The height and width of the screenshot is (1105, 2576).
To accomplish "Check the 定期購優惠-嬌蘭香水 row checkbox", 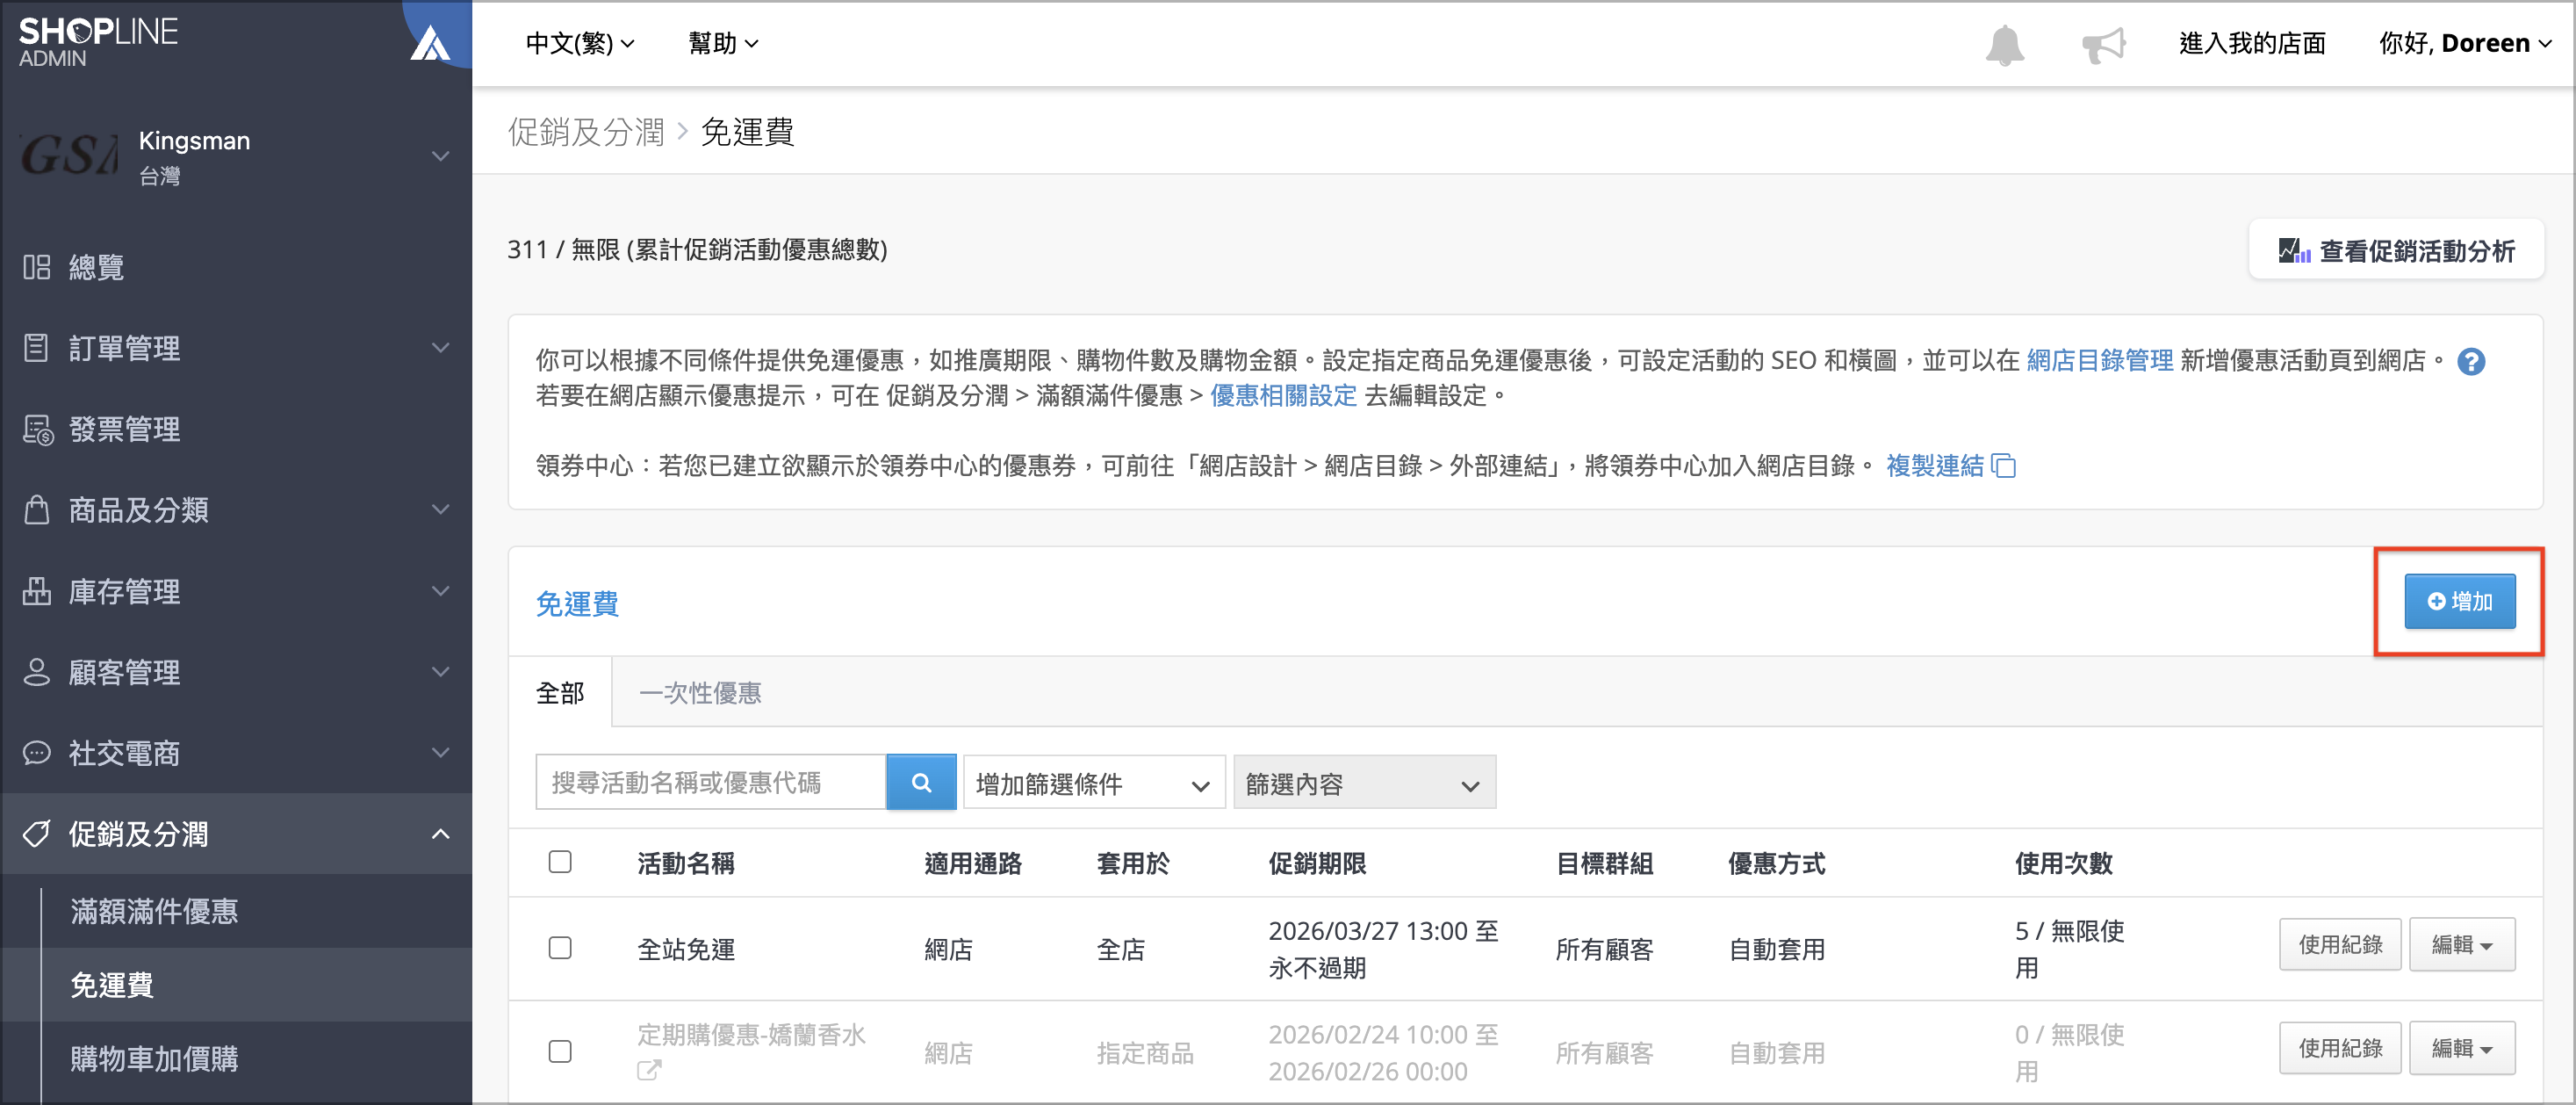I will tap(560, 1051).
